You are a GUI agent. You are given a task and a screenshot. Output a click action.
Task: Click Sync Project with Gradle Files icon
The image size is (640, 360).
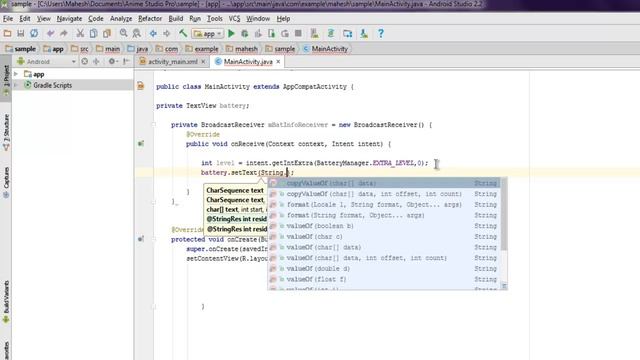(331, 33)
